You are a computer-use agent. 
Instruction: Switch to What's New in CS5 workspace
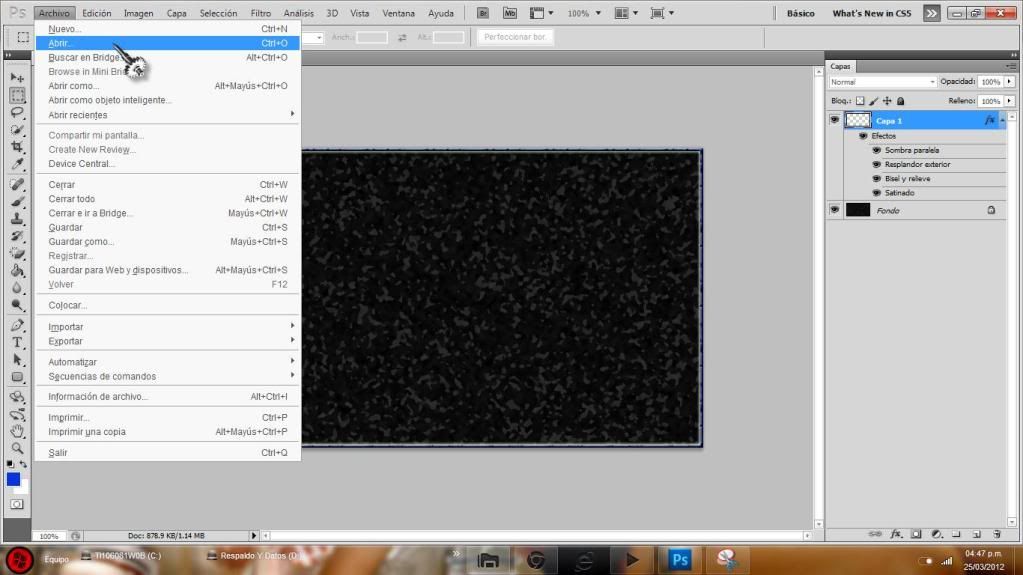tap(872, 13)
